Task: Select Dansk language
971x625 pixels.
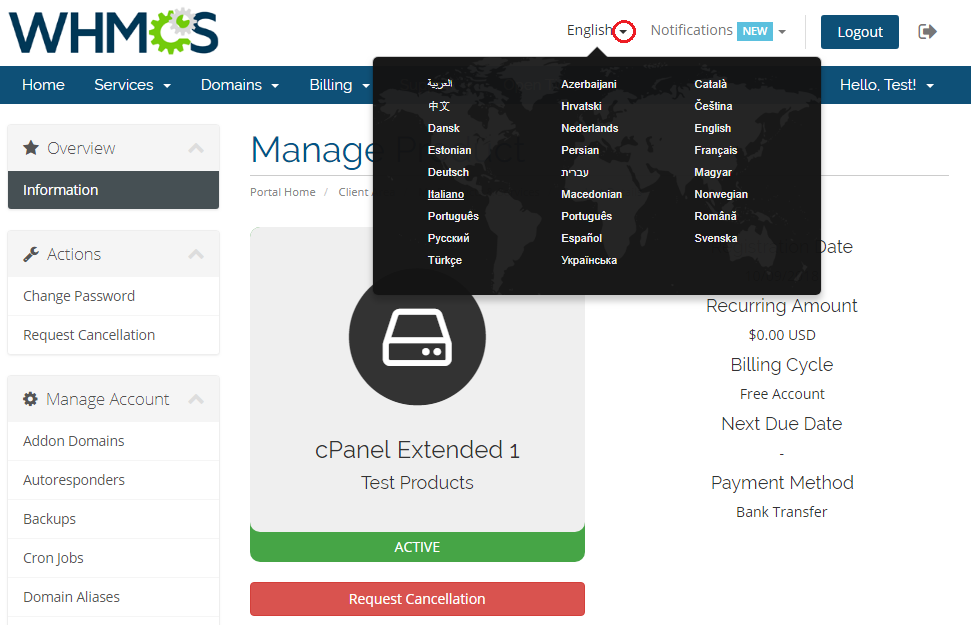Action: click(x=443, y=128)
